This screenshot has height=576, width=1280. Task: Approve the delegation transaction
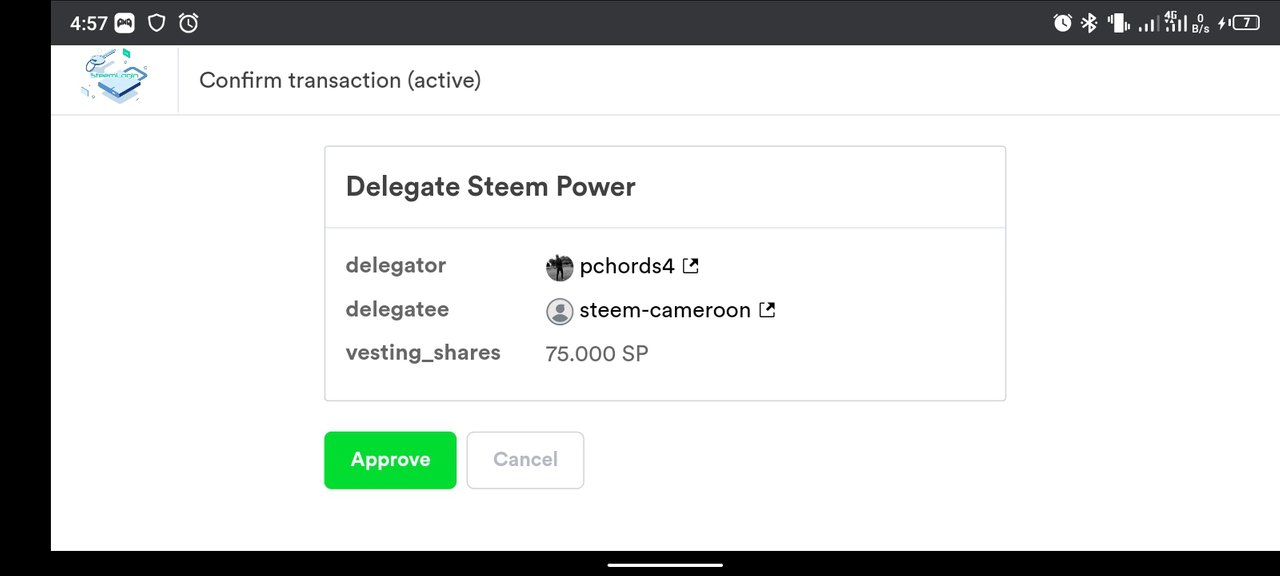390,460
